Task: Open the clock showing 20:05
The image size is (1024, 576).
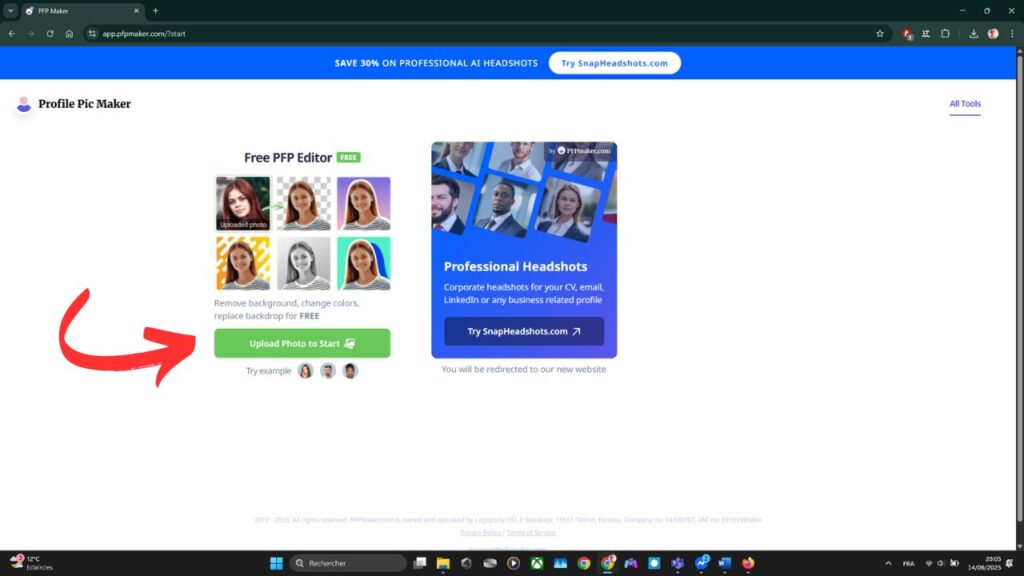Action: pyautogui.click(x=984, y=563)
